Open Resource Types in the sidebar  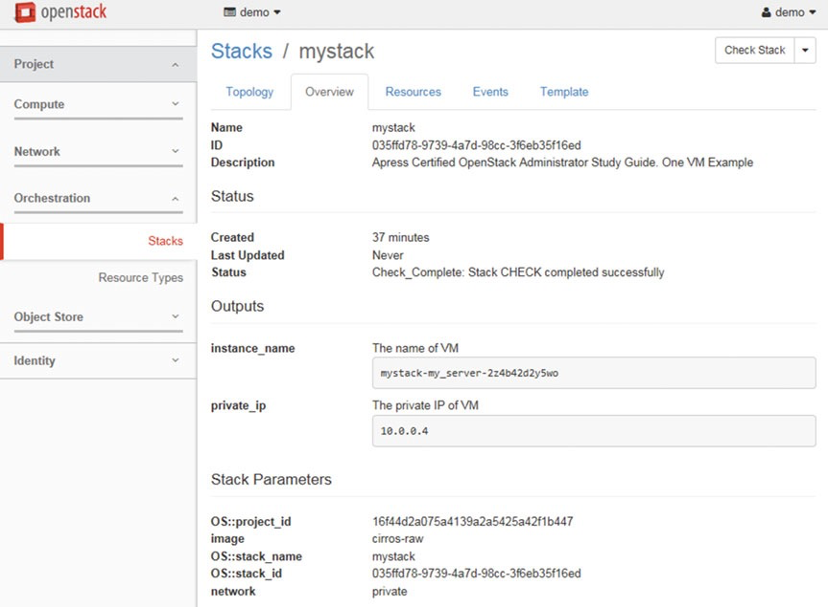coord(140,278)
